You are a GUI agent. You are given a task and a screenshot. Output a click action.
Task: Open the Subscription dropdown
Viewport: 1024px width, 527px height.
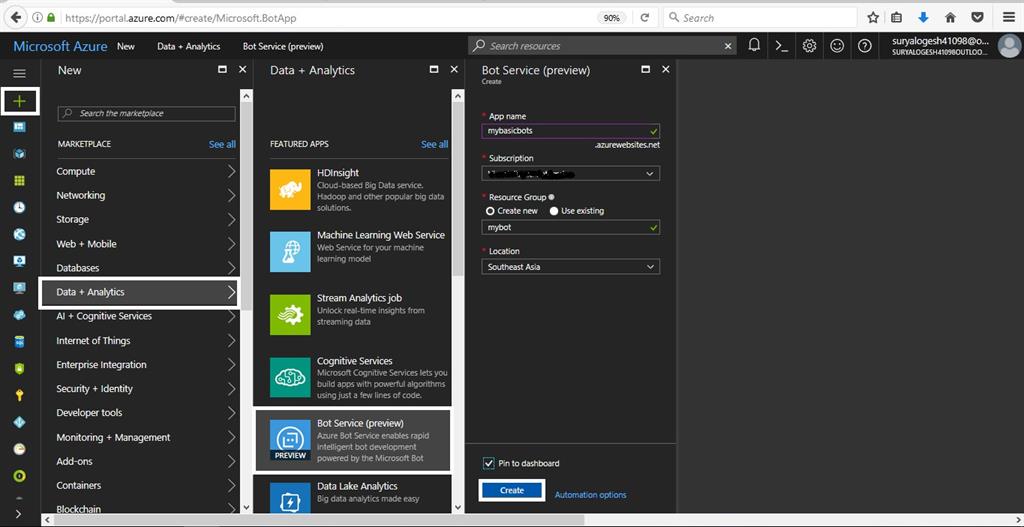pos(571,174)
